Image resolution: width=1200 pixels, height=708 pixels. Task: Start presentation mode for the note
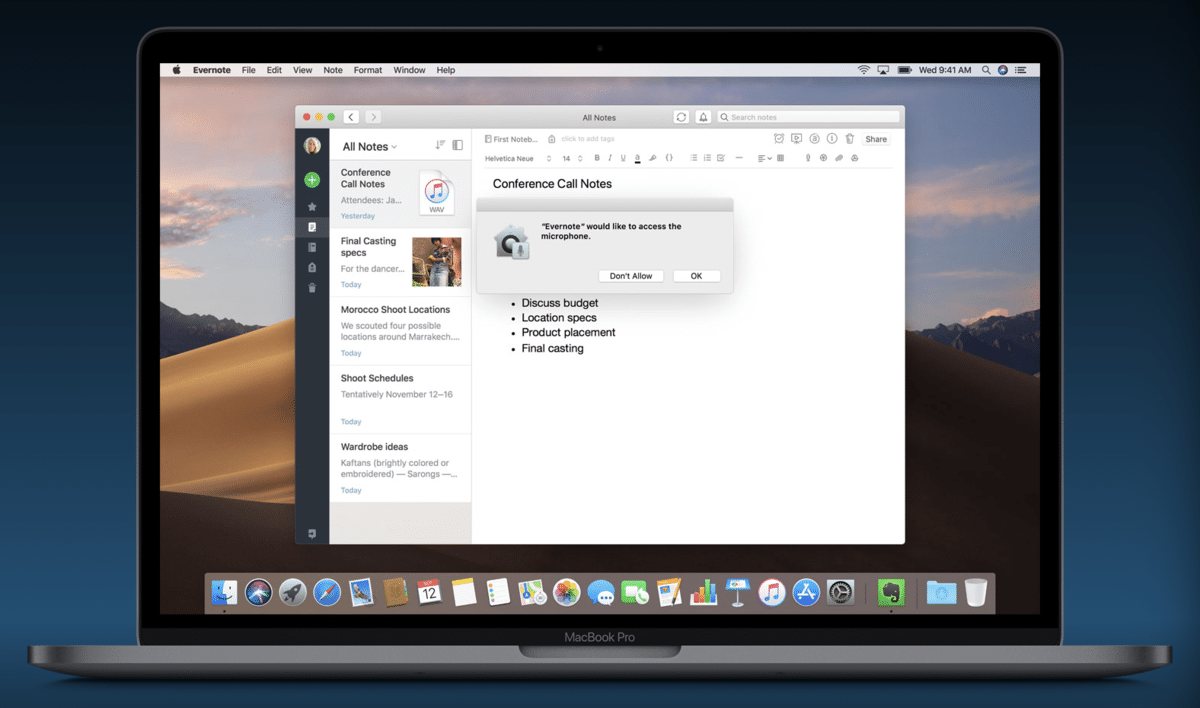[x=797, y=139]
